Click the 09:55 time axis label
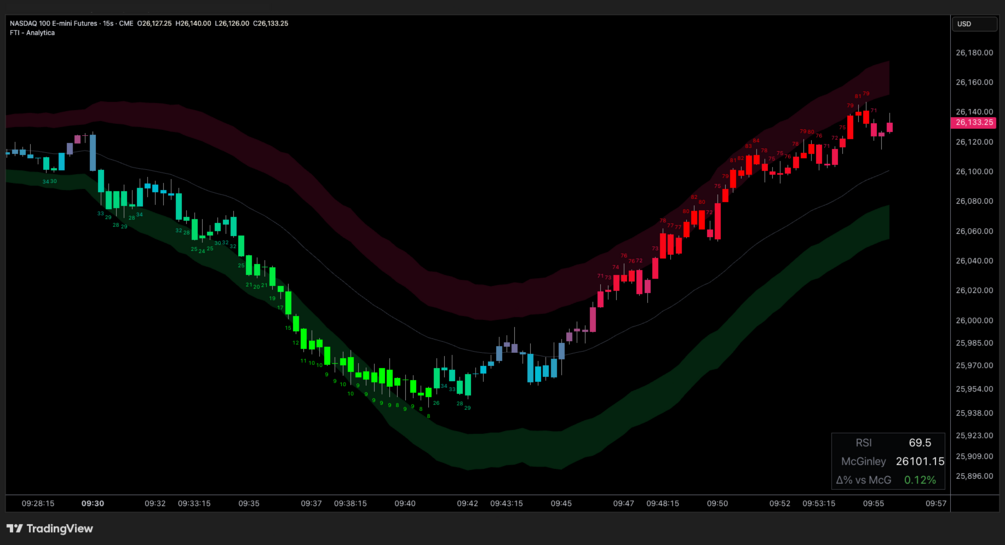The height and width of the screenshot is (545, 1005). tap(874, 503)
